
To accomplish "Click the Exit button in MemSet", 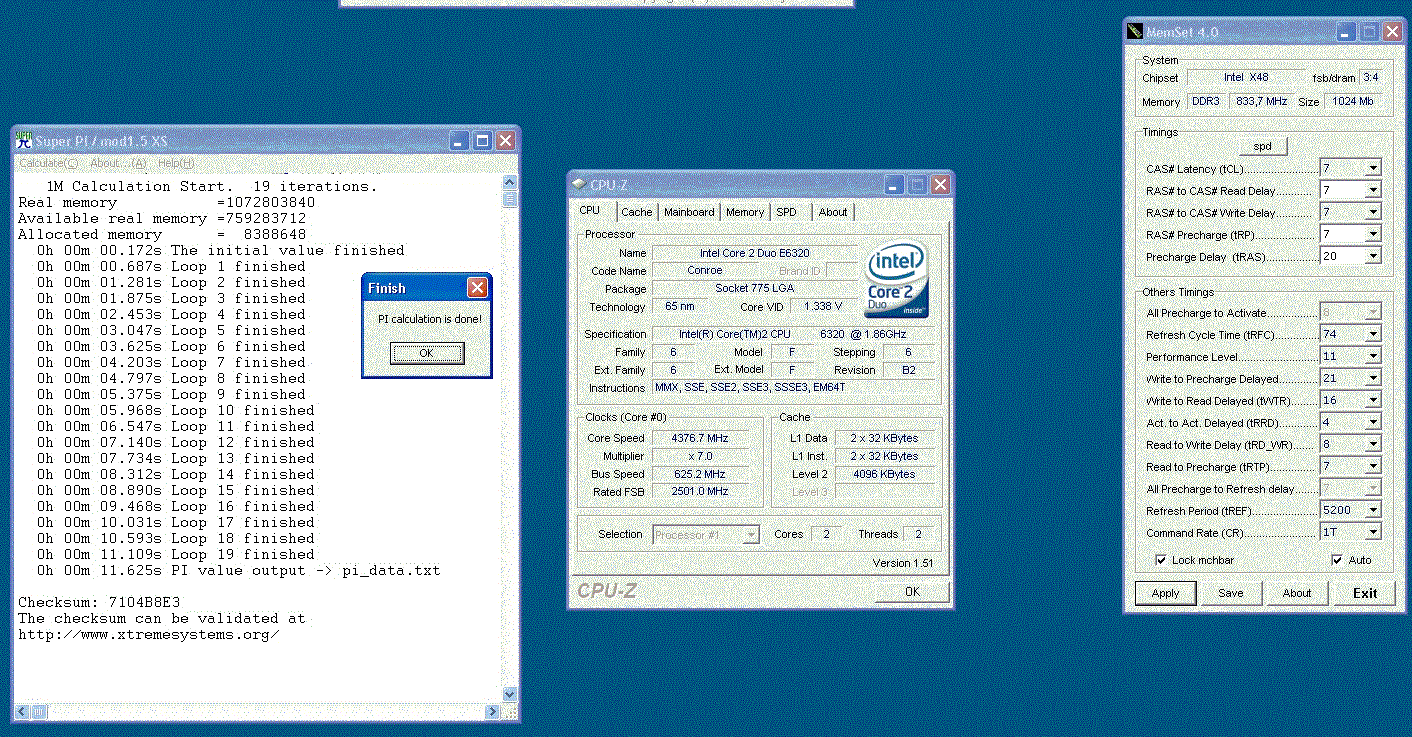I will click(x=1366, y=593).
